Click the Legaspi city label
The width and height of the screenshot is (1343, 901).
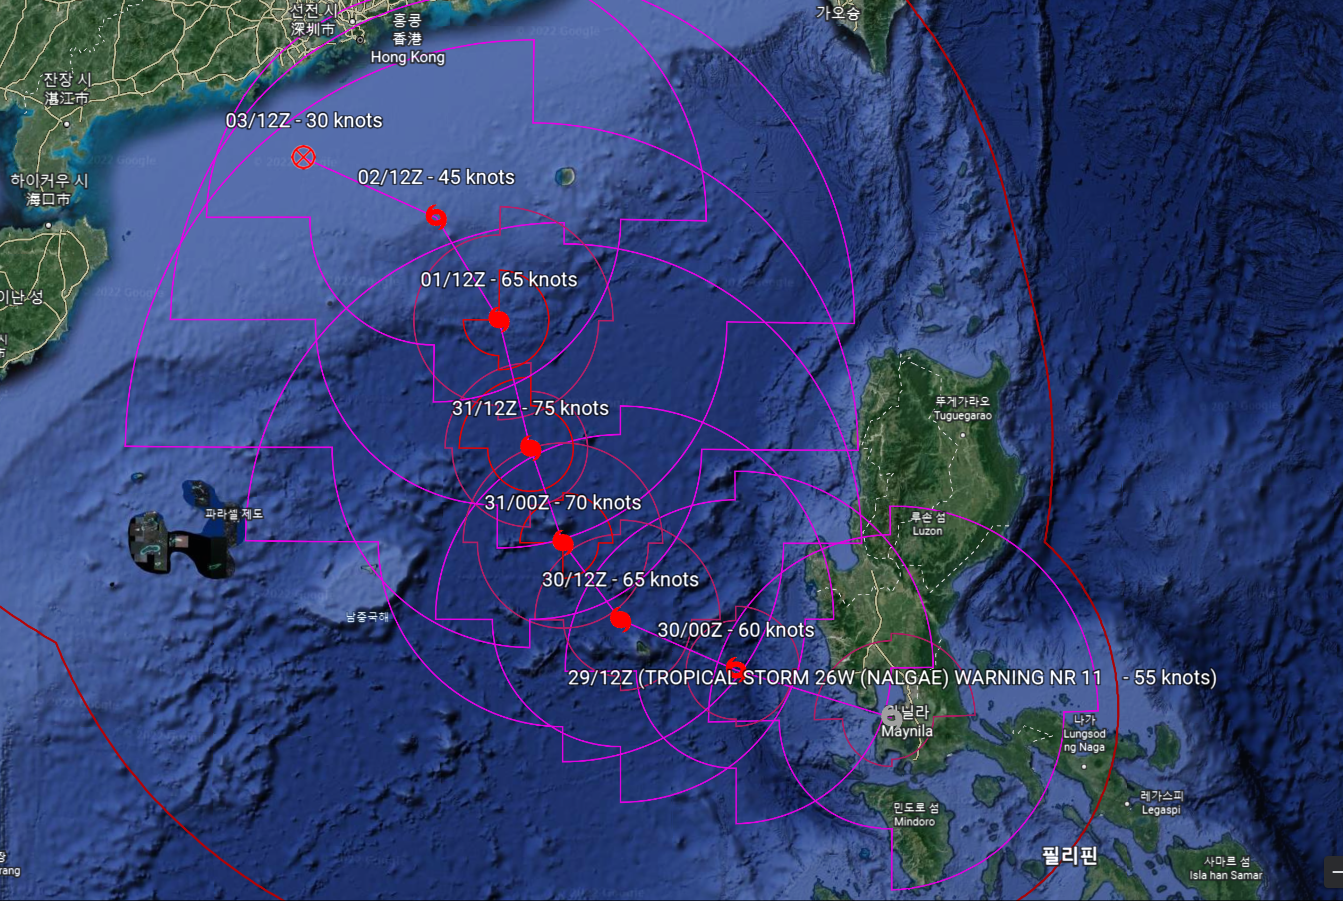(x=1161, y=810)
